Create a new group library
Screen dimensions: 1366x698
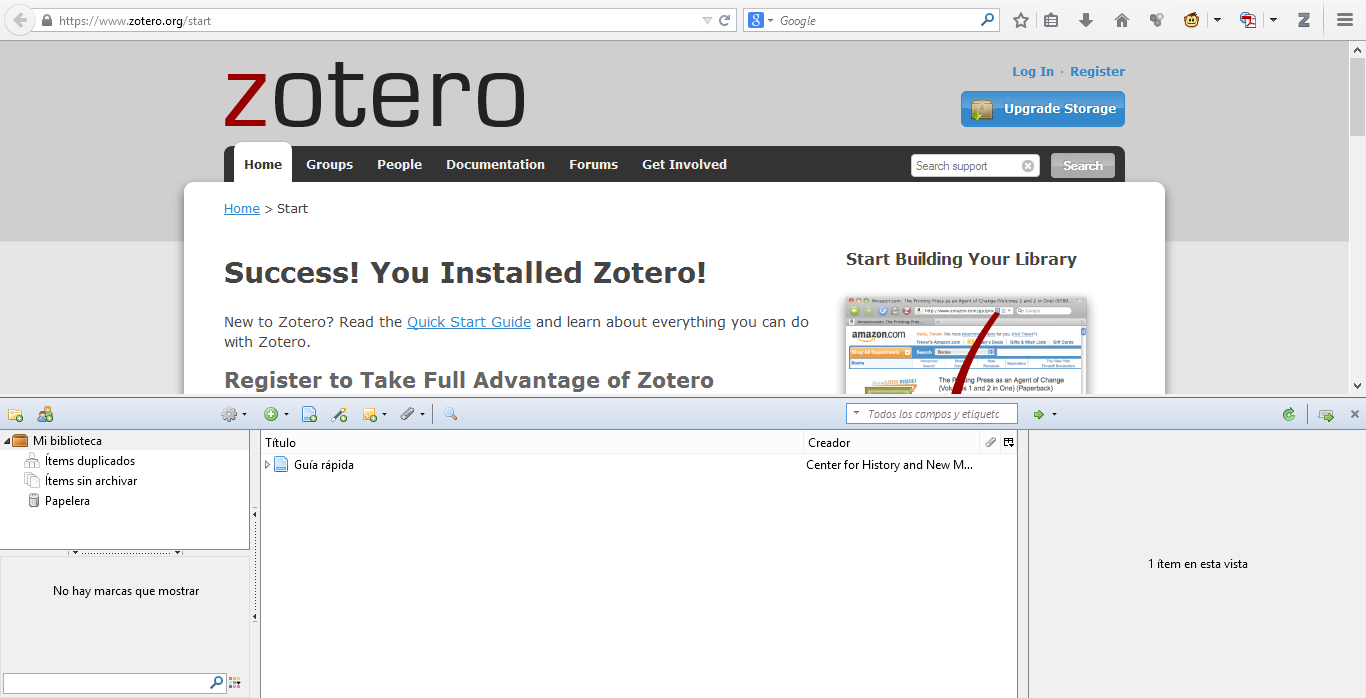44,413
